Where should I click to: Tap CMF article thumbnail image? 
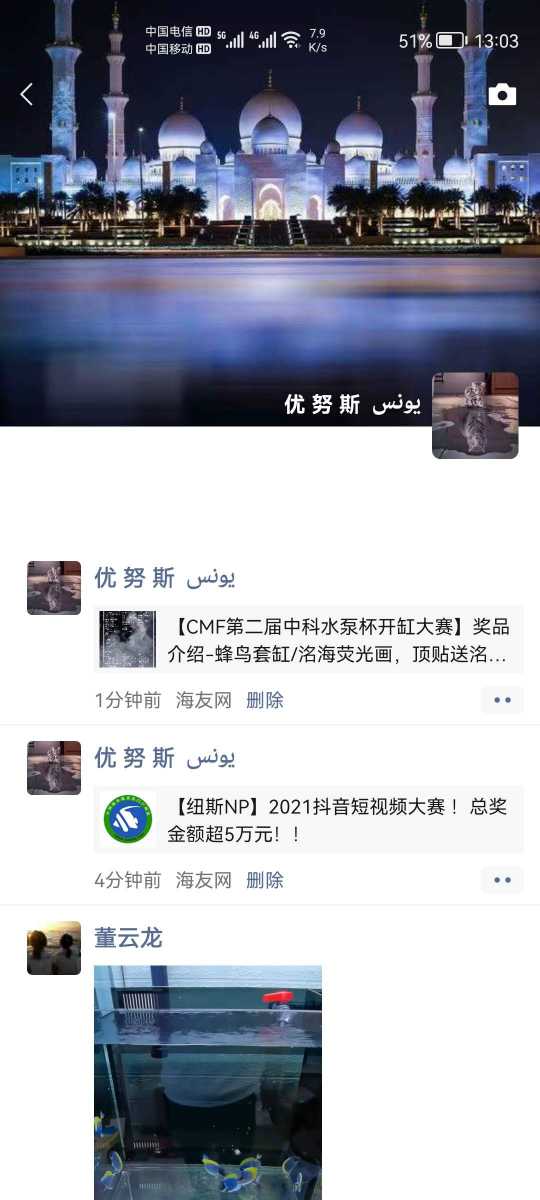coord(127,640)
